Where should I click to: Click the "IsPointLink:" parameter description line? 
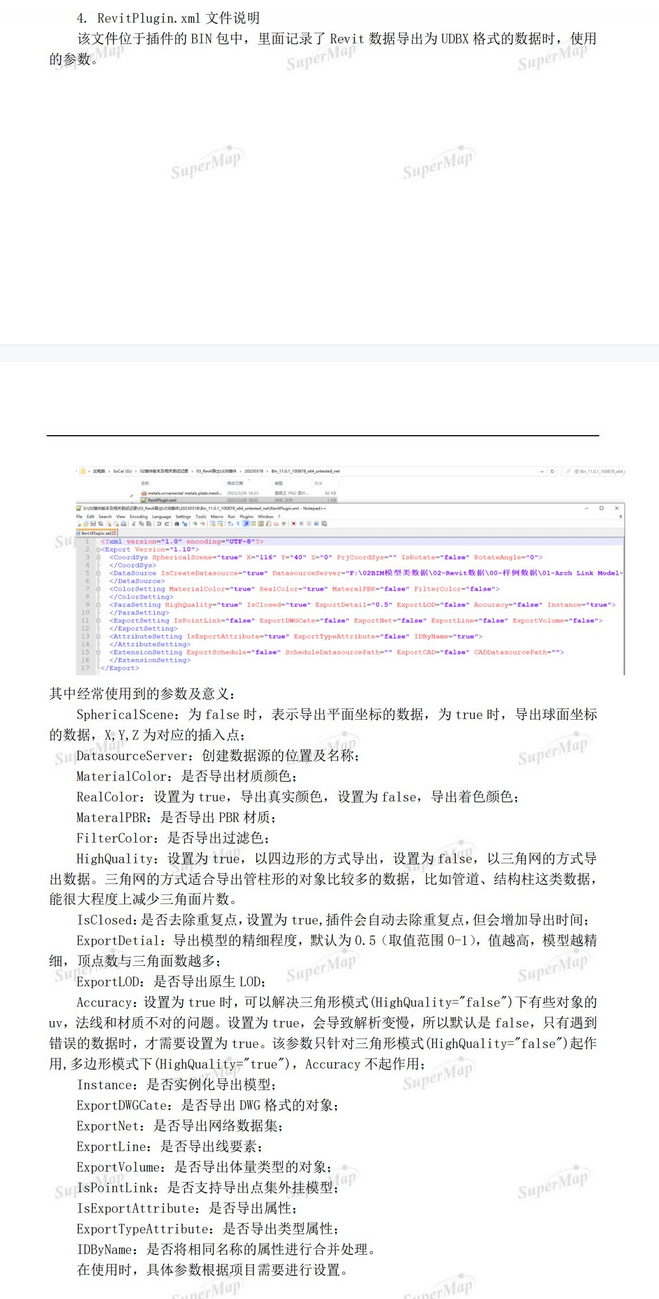click(208, 1187)
